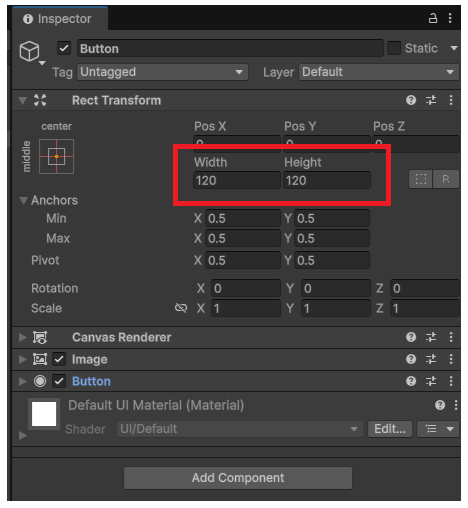Screen dimensions: 468x508
Task: Uncheck the Button GameObject active checkbox
Action: coord(64,48)
